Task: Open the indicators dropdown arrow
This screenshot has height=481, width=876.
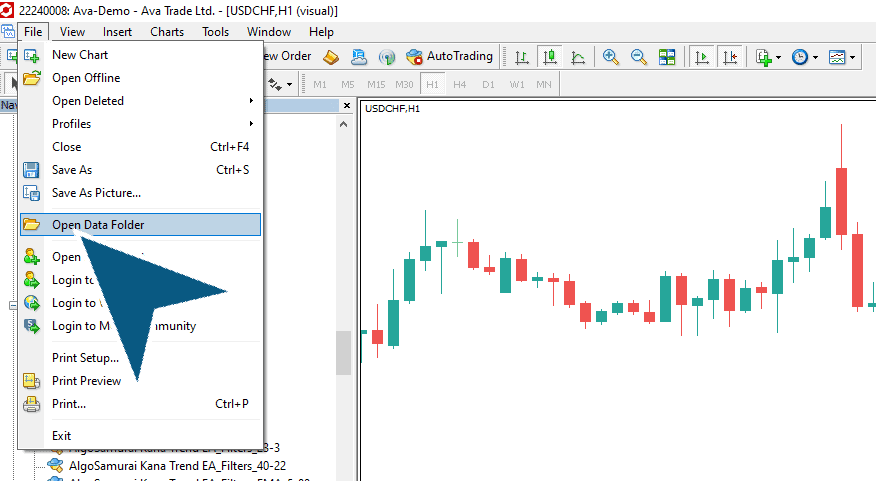Action: pos(778,57)
